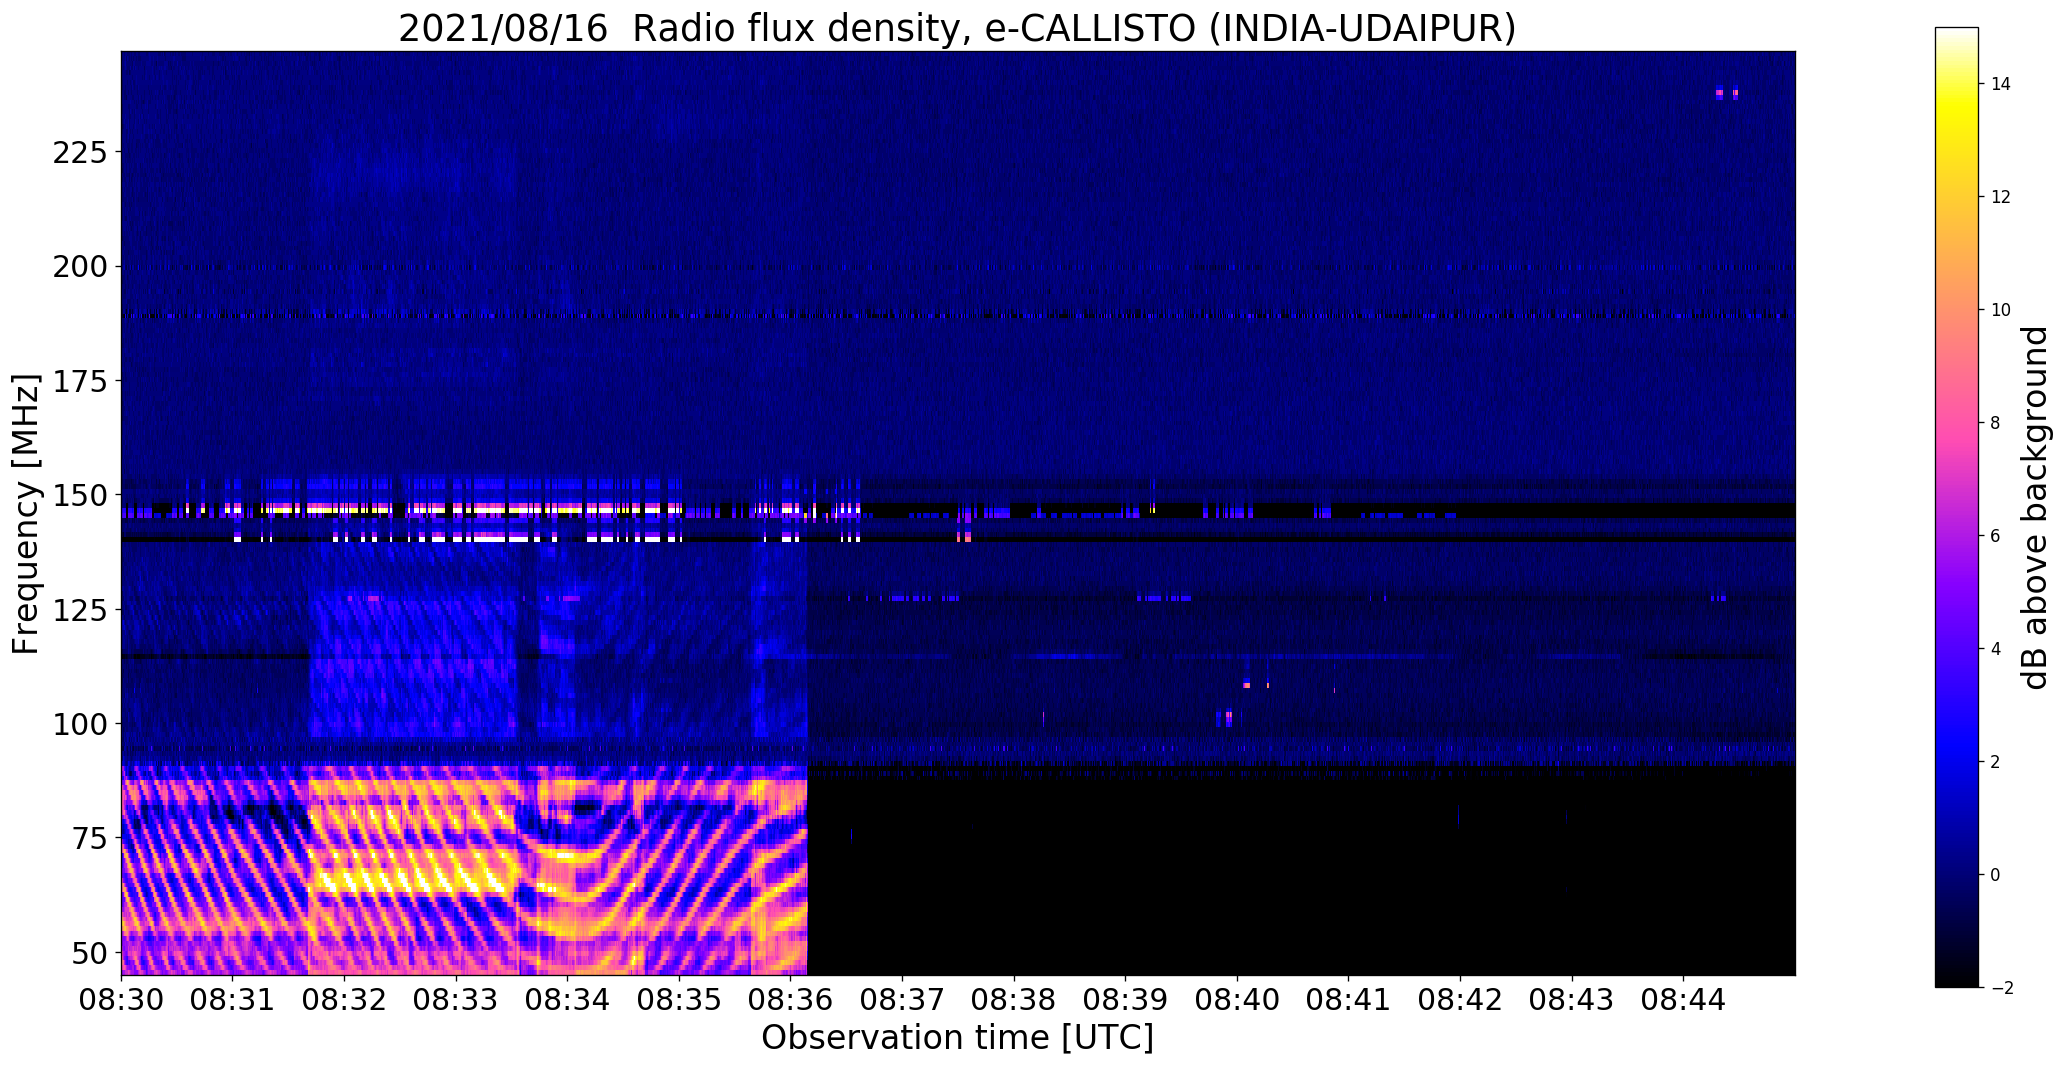Click the 08:36 time tick label
This screenshot has width=2066, height=1067.
pyautogui.click(x=791, y=1000)
